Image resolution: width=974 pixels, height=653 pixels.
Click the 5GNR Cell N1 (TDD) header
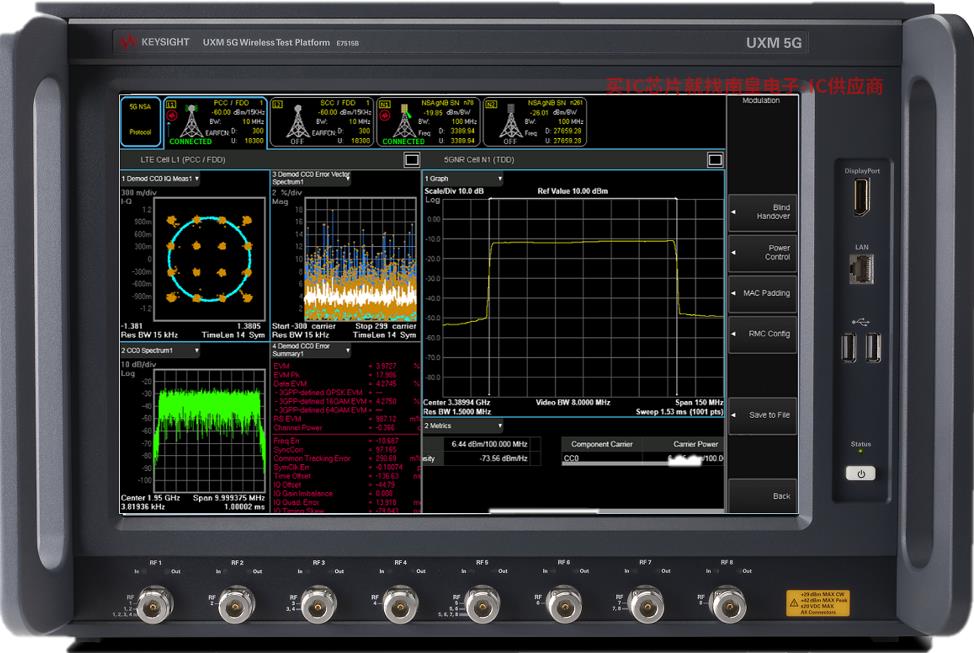pos(479,160)
